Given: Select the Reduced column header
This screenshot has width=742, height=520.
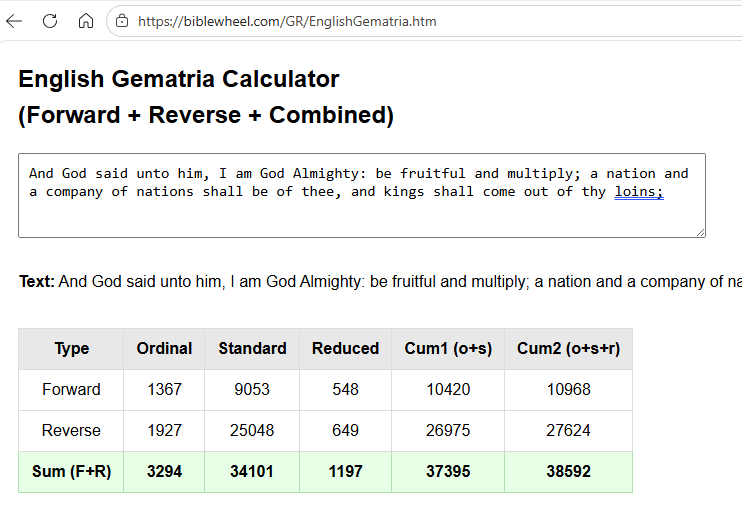Looking at the screenshot, I should click(x=345, y=349).
